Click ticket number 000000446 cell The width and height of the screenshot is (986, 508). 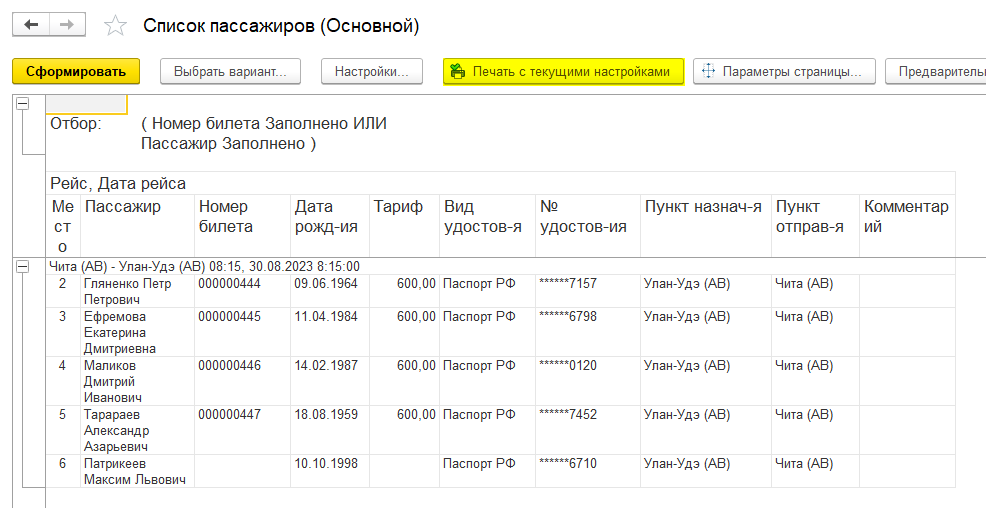tap(229, 366)
